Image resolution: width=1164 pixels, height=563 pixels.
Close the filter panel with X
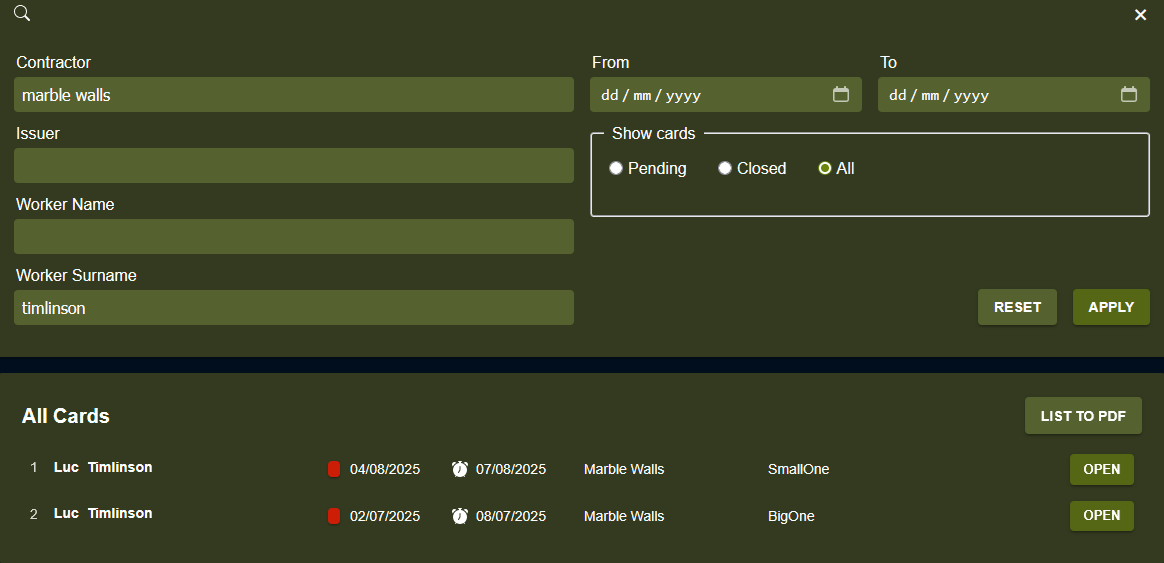click(1140, 15)
